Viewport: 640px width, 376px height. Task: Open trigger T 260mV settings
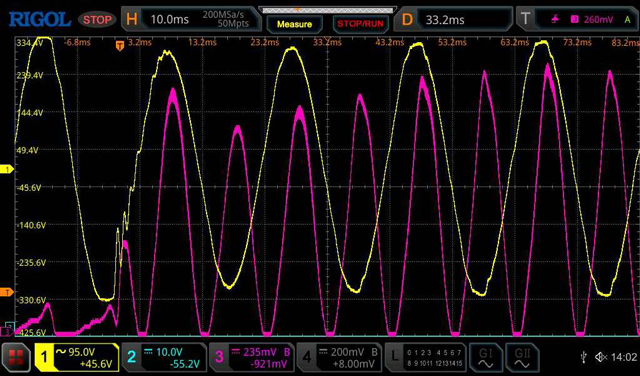tap(577, 19)
